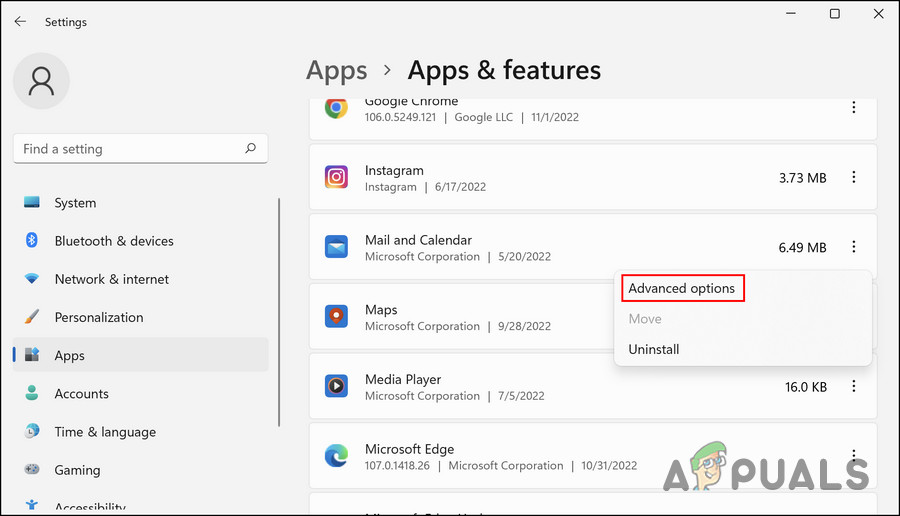Click the Gaming controller icon
Screen dimensions: 900x516
click(x=32, y=469)
